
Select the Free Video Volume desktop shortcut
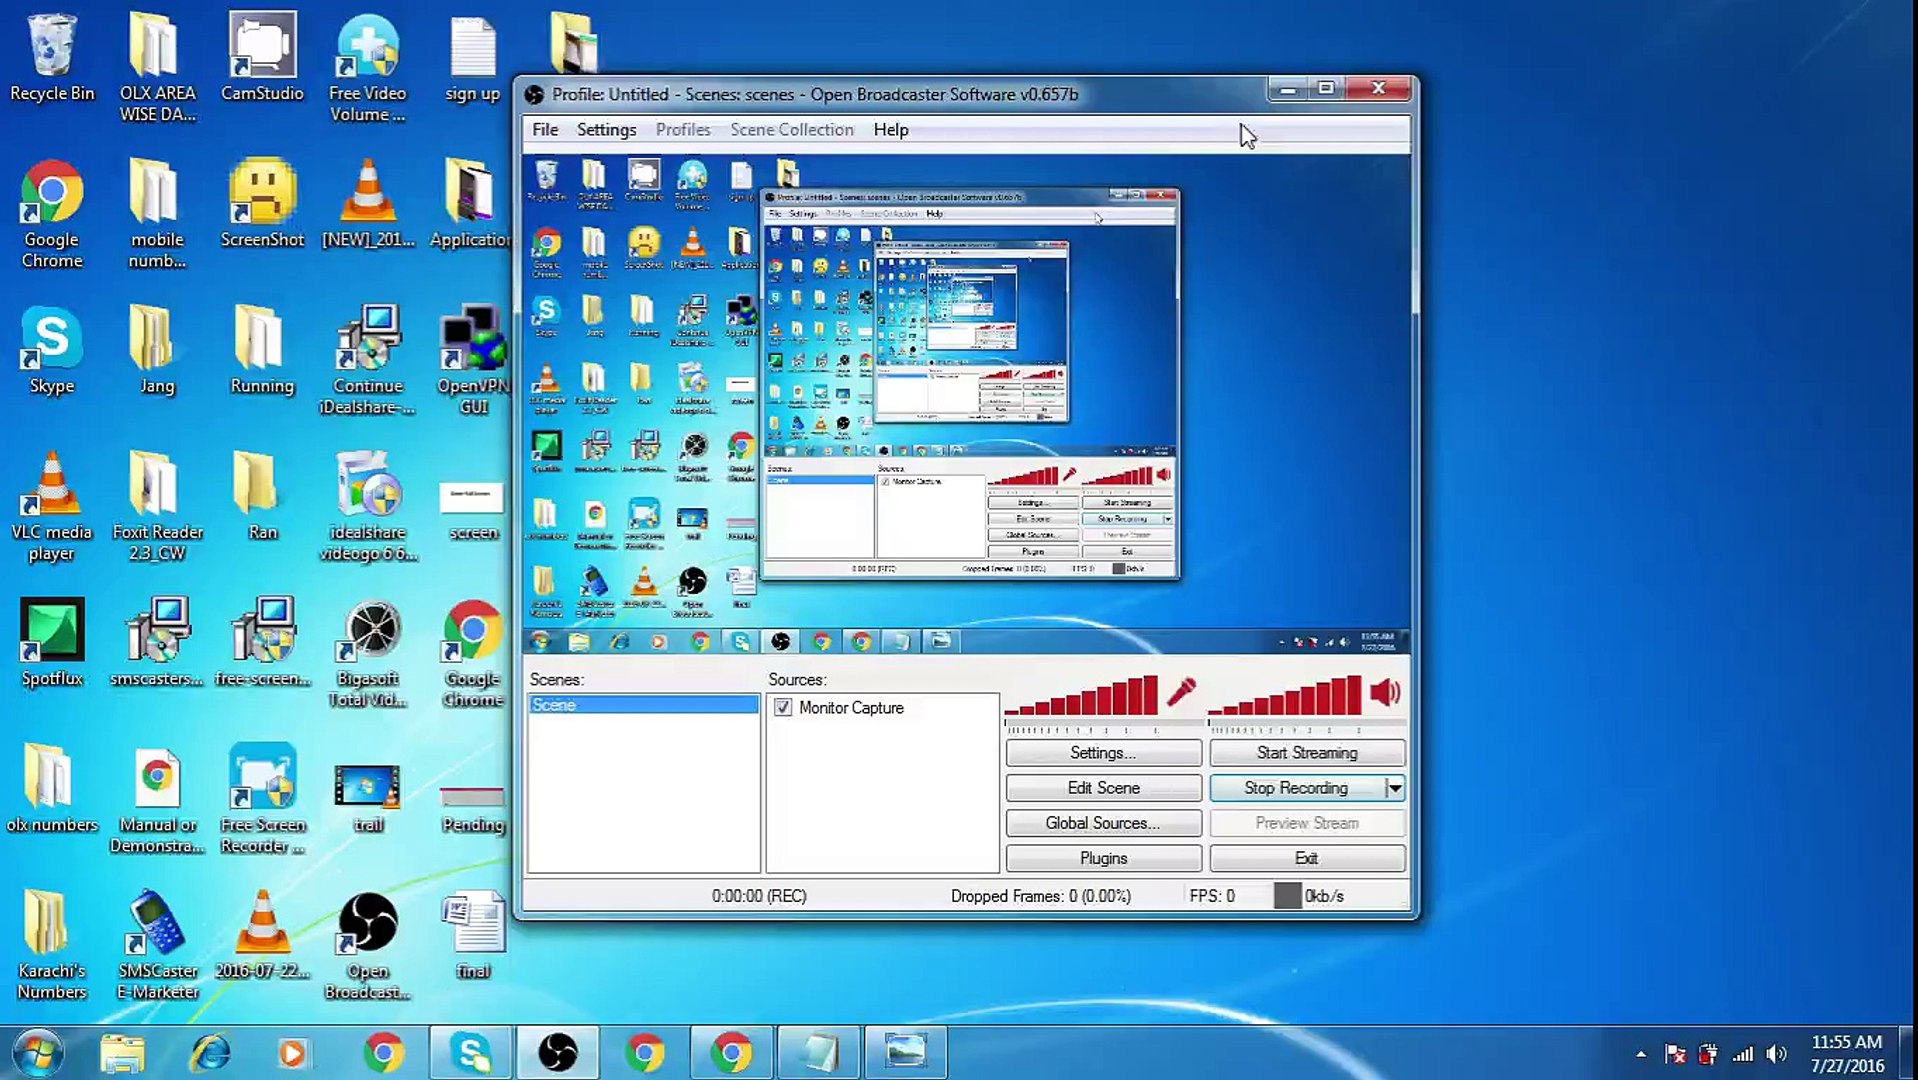(x=368, y=68)
